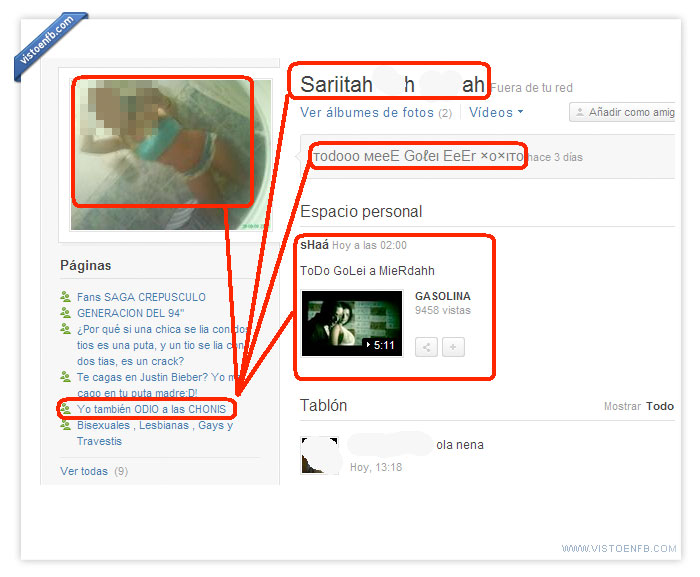
Task: Open the GASOLINA video title
Action: click(442, 296)
